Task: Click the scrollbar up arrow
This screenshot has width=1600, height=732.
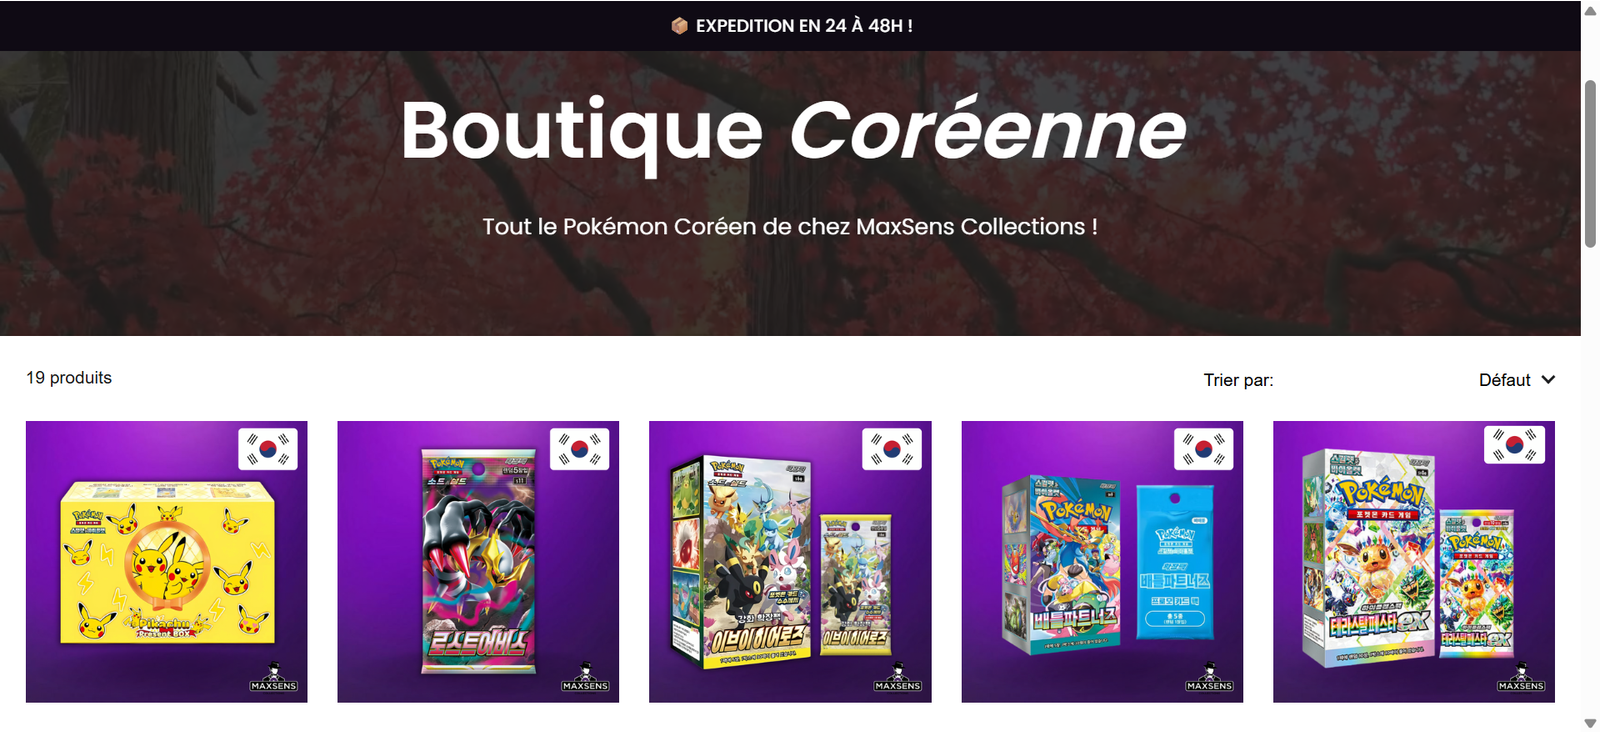Action: (1590, 10)
